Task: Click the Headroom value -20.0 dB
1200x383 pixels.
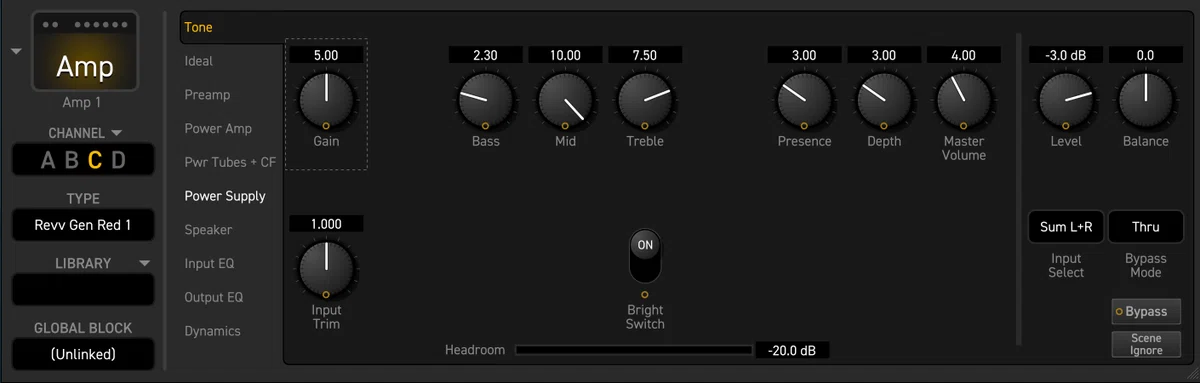Action: [792, 350]
